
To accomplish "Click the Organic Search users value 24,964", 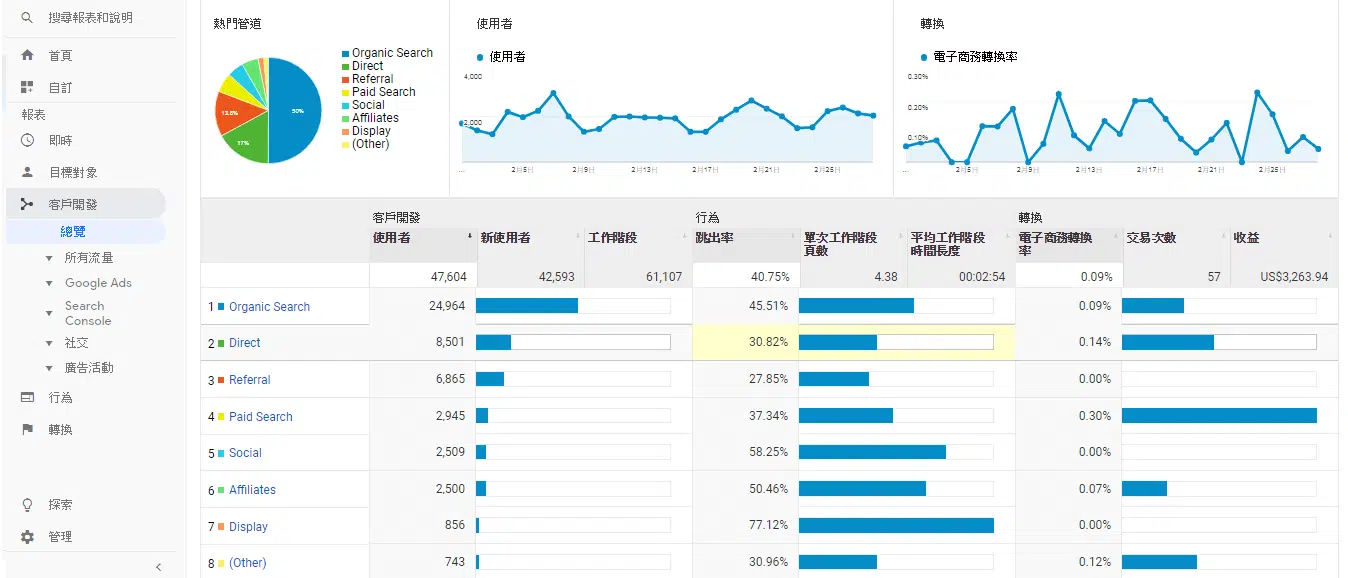I will [447, 306].
